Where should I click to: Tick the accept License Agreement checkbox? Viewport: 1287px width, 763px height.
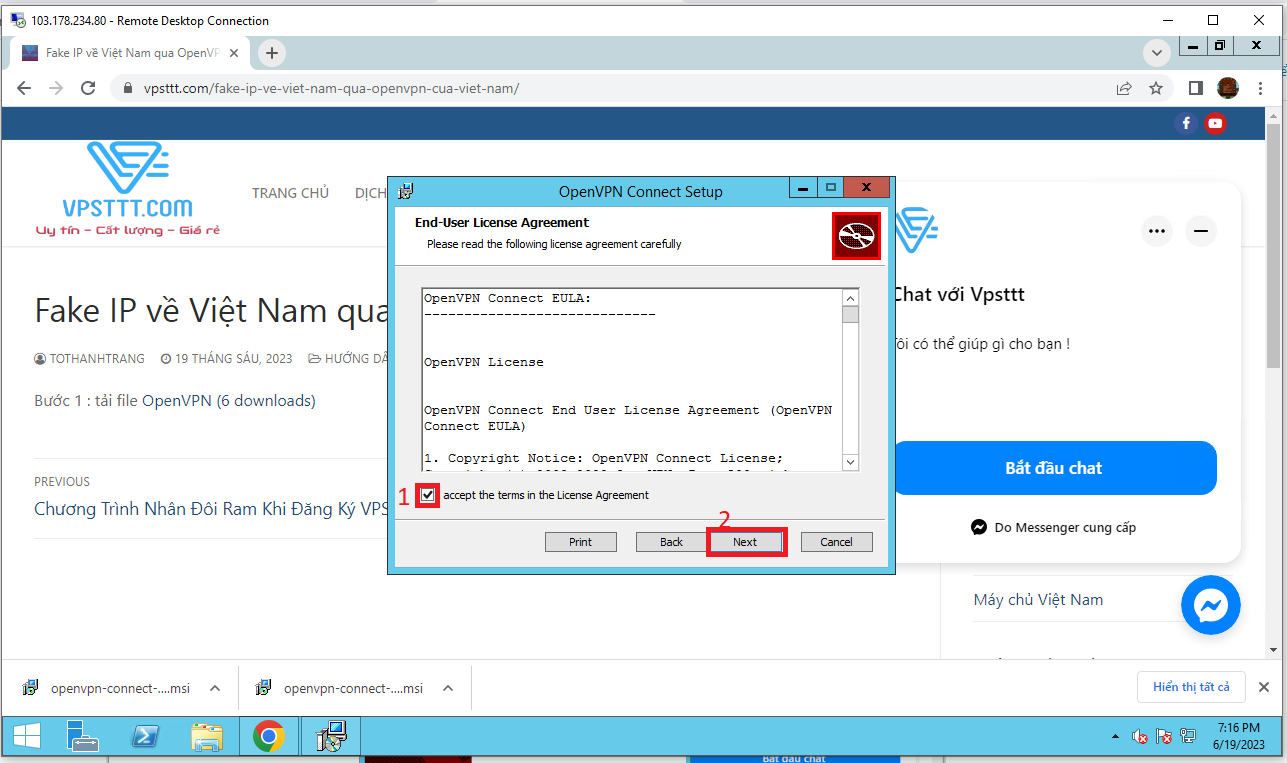[x=428, y=495]
